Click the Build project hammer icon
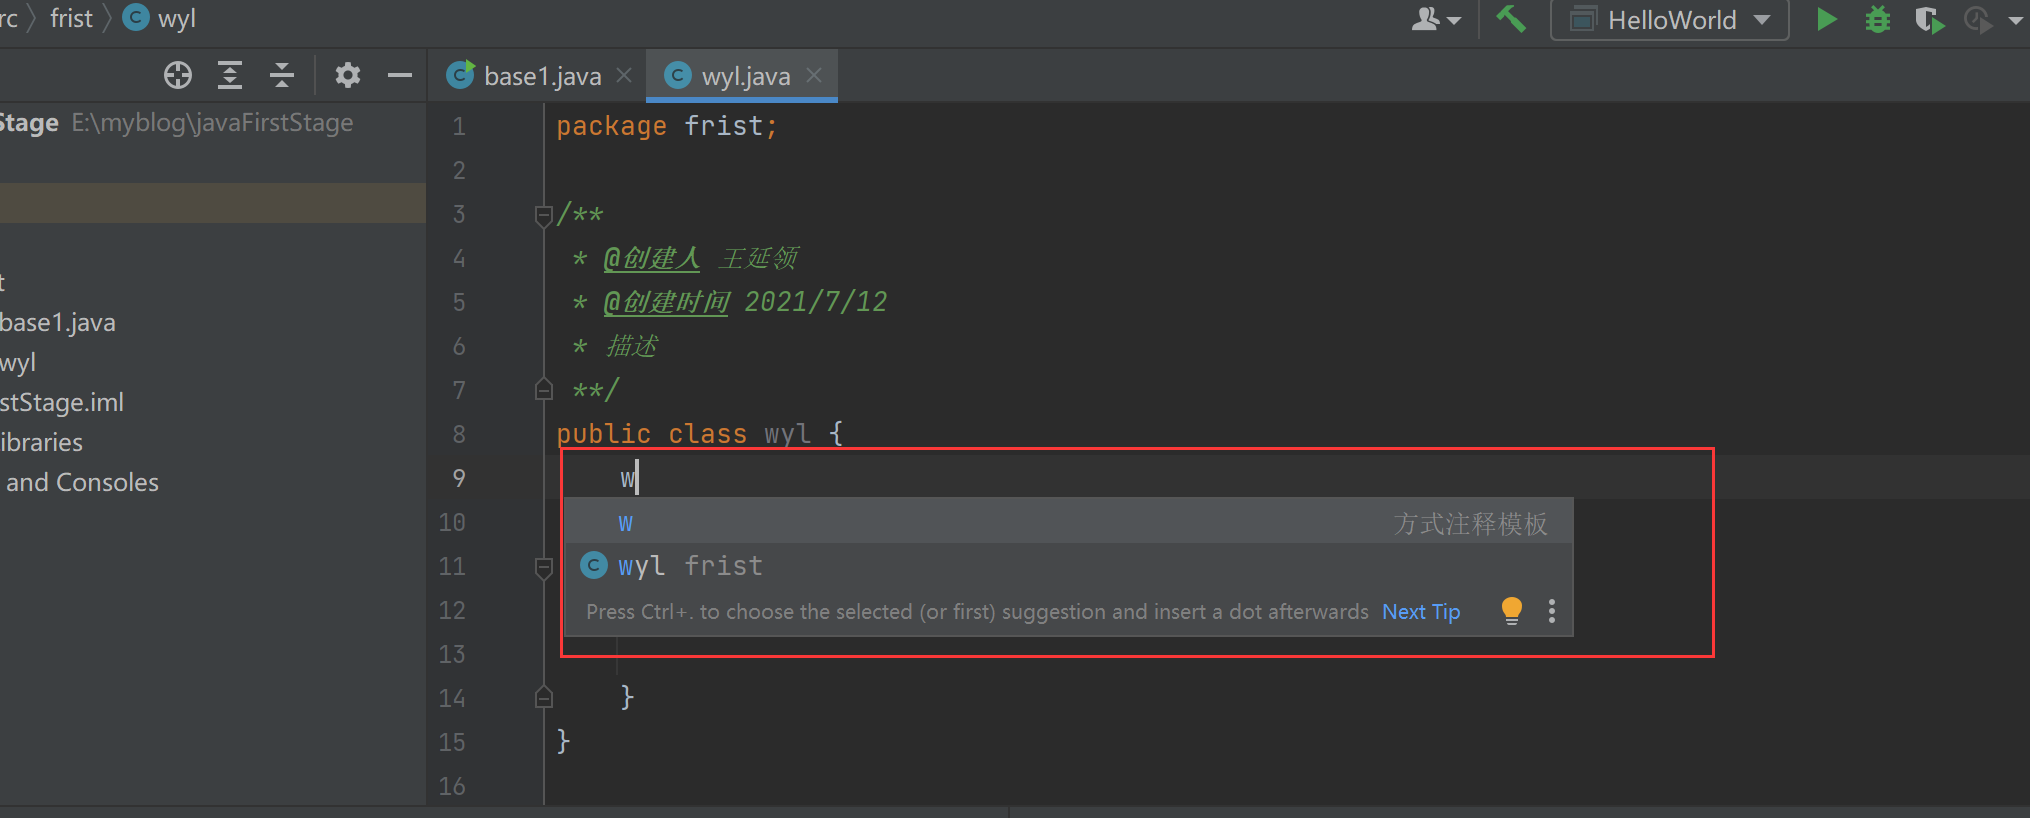Viewport: 2030px width, 818px height. [1511, 19]
